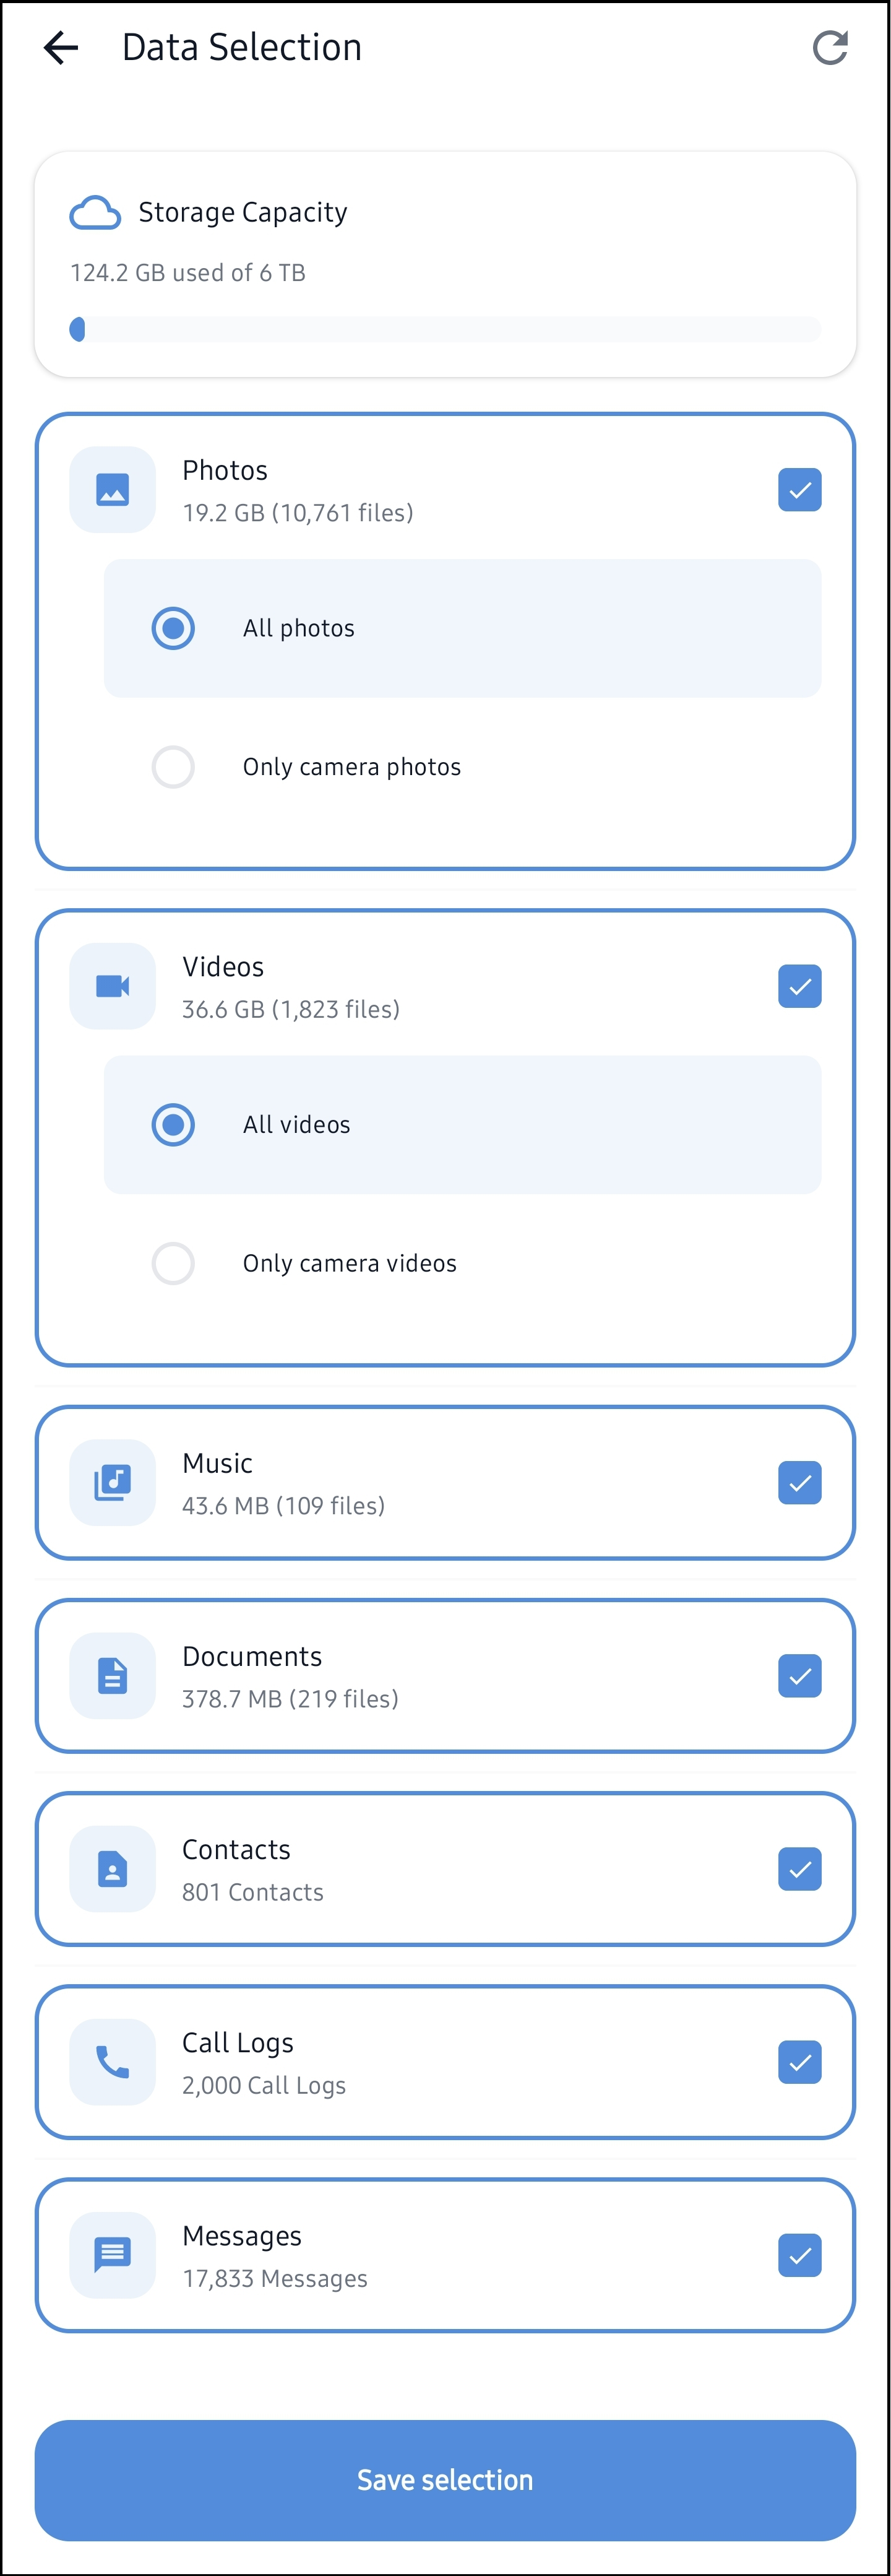Uncheck the Photos checkbox
Image resolution: width=891 pixels, height=2576 pixels.
[799, 490]
